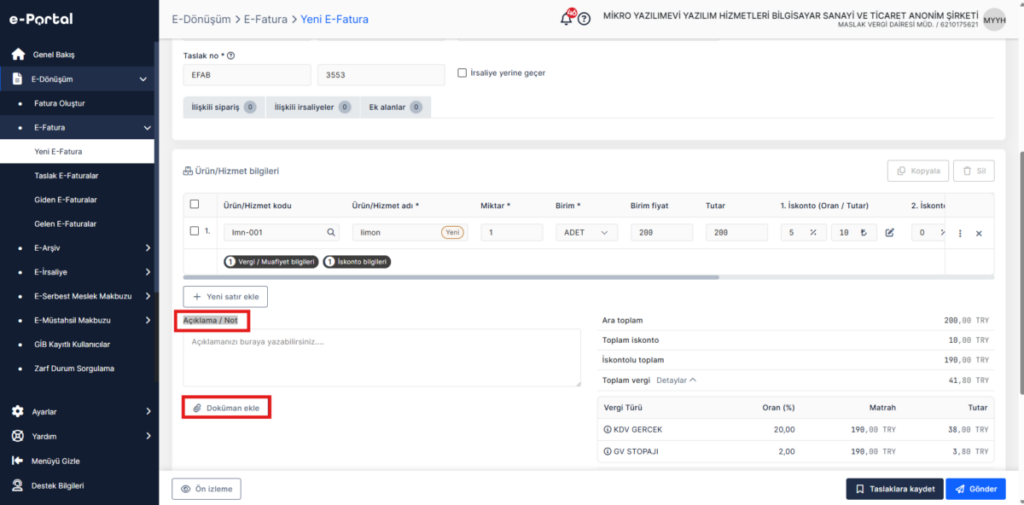
Task: Check the İrsaliye yerine geçer checkbox
Action: (x=462, y=73)
